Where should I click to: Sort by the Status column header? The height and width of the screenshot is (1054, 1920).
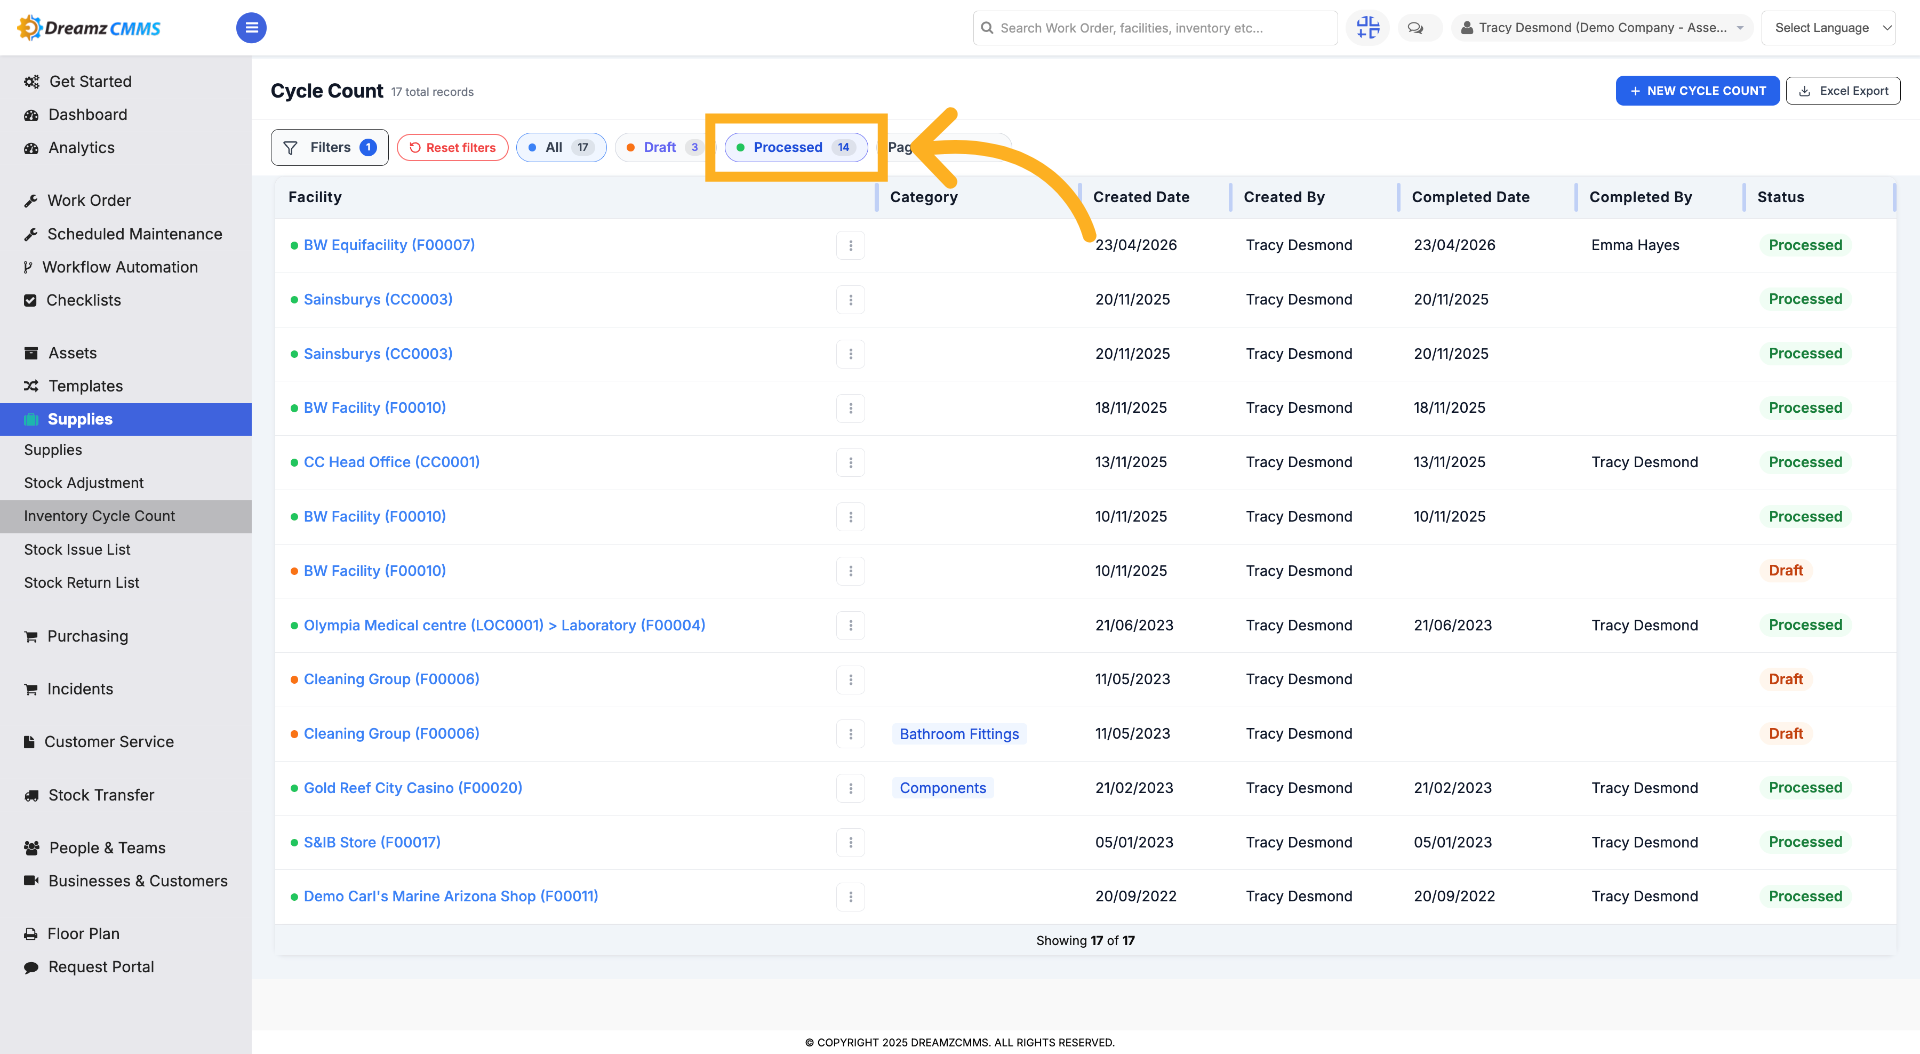1780,197
